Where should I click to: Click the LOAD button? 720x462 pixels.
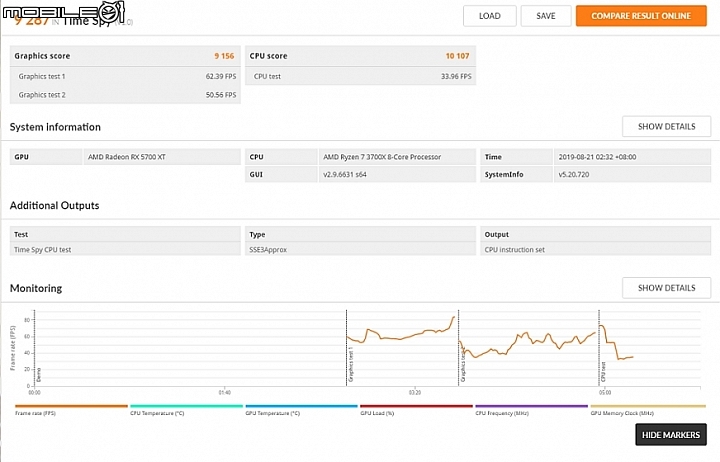pyautogui.click(x=489, y=16)
